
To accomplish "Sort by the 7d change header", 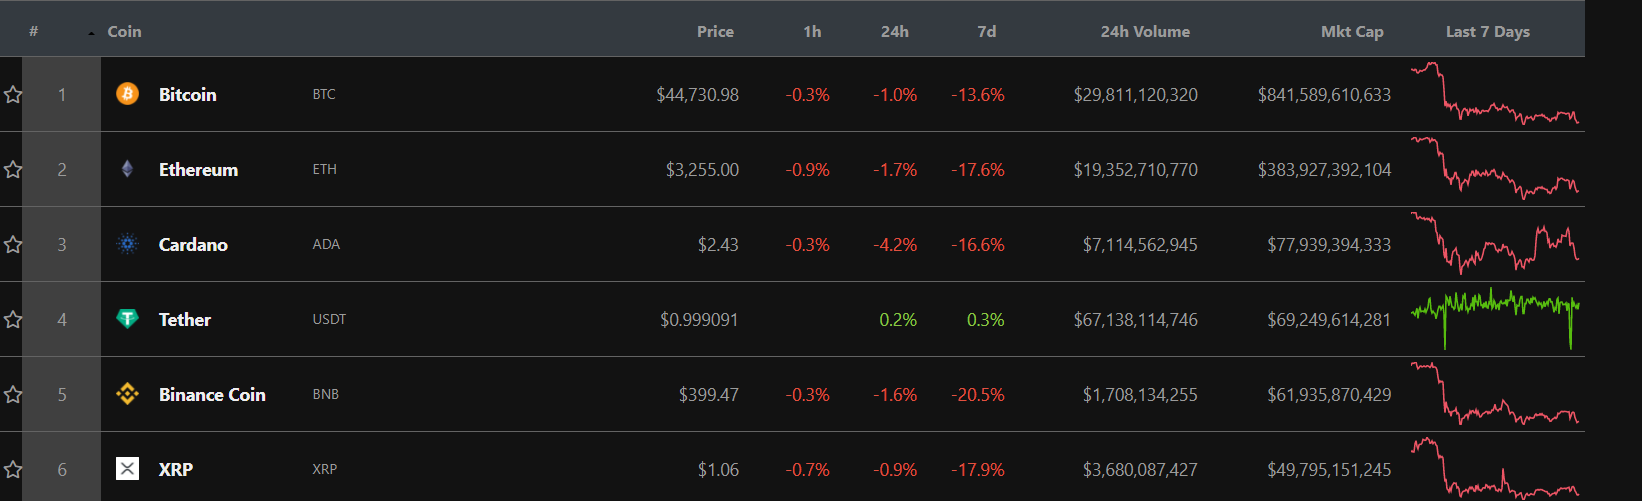I will click(x=986, y=32).
